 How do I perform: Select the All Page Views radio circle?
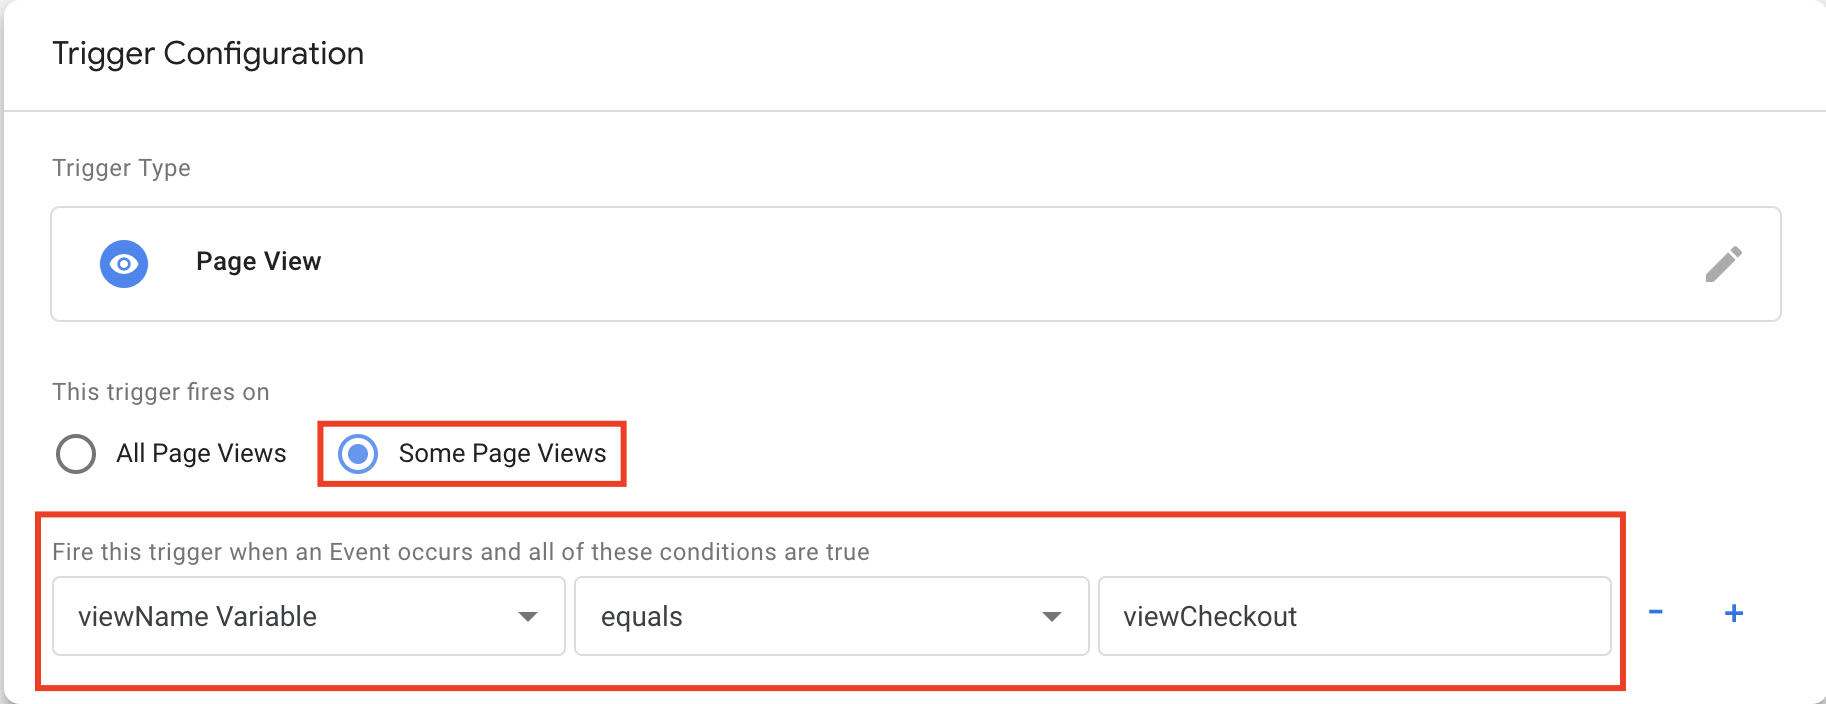click(76, 454)
